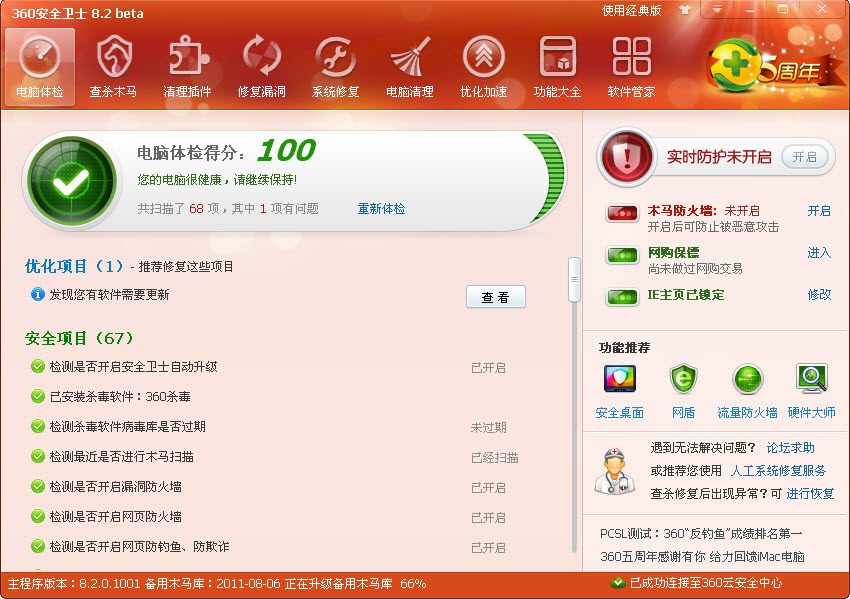This screenshot has width=850, height=599.
Task: Click the 查看 button for software updates
Action: (496, 297)
